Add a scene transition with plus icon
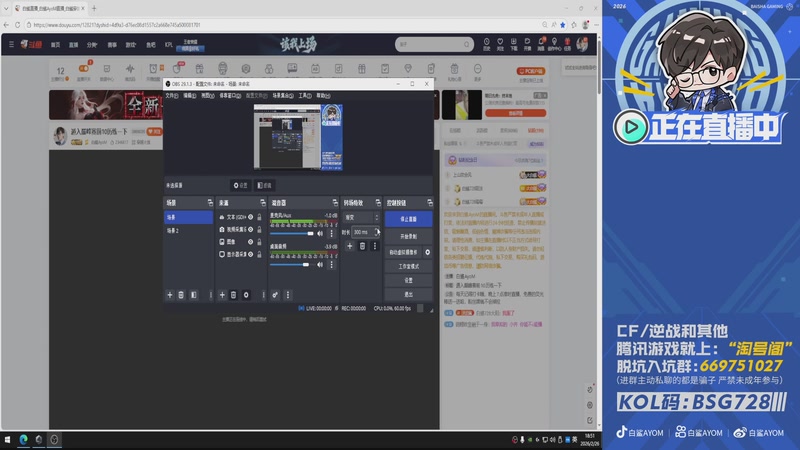This screenshot has height=450, width=800. pos(349,246)
